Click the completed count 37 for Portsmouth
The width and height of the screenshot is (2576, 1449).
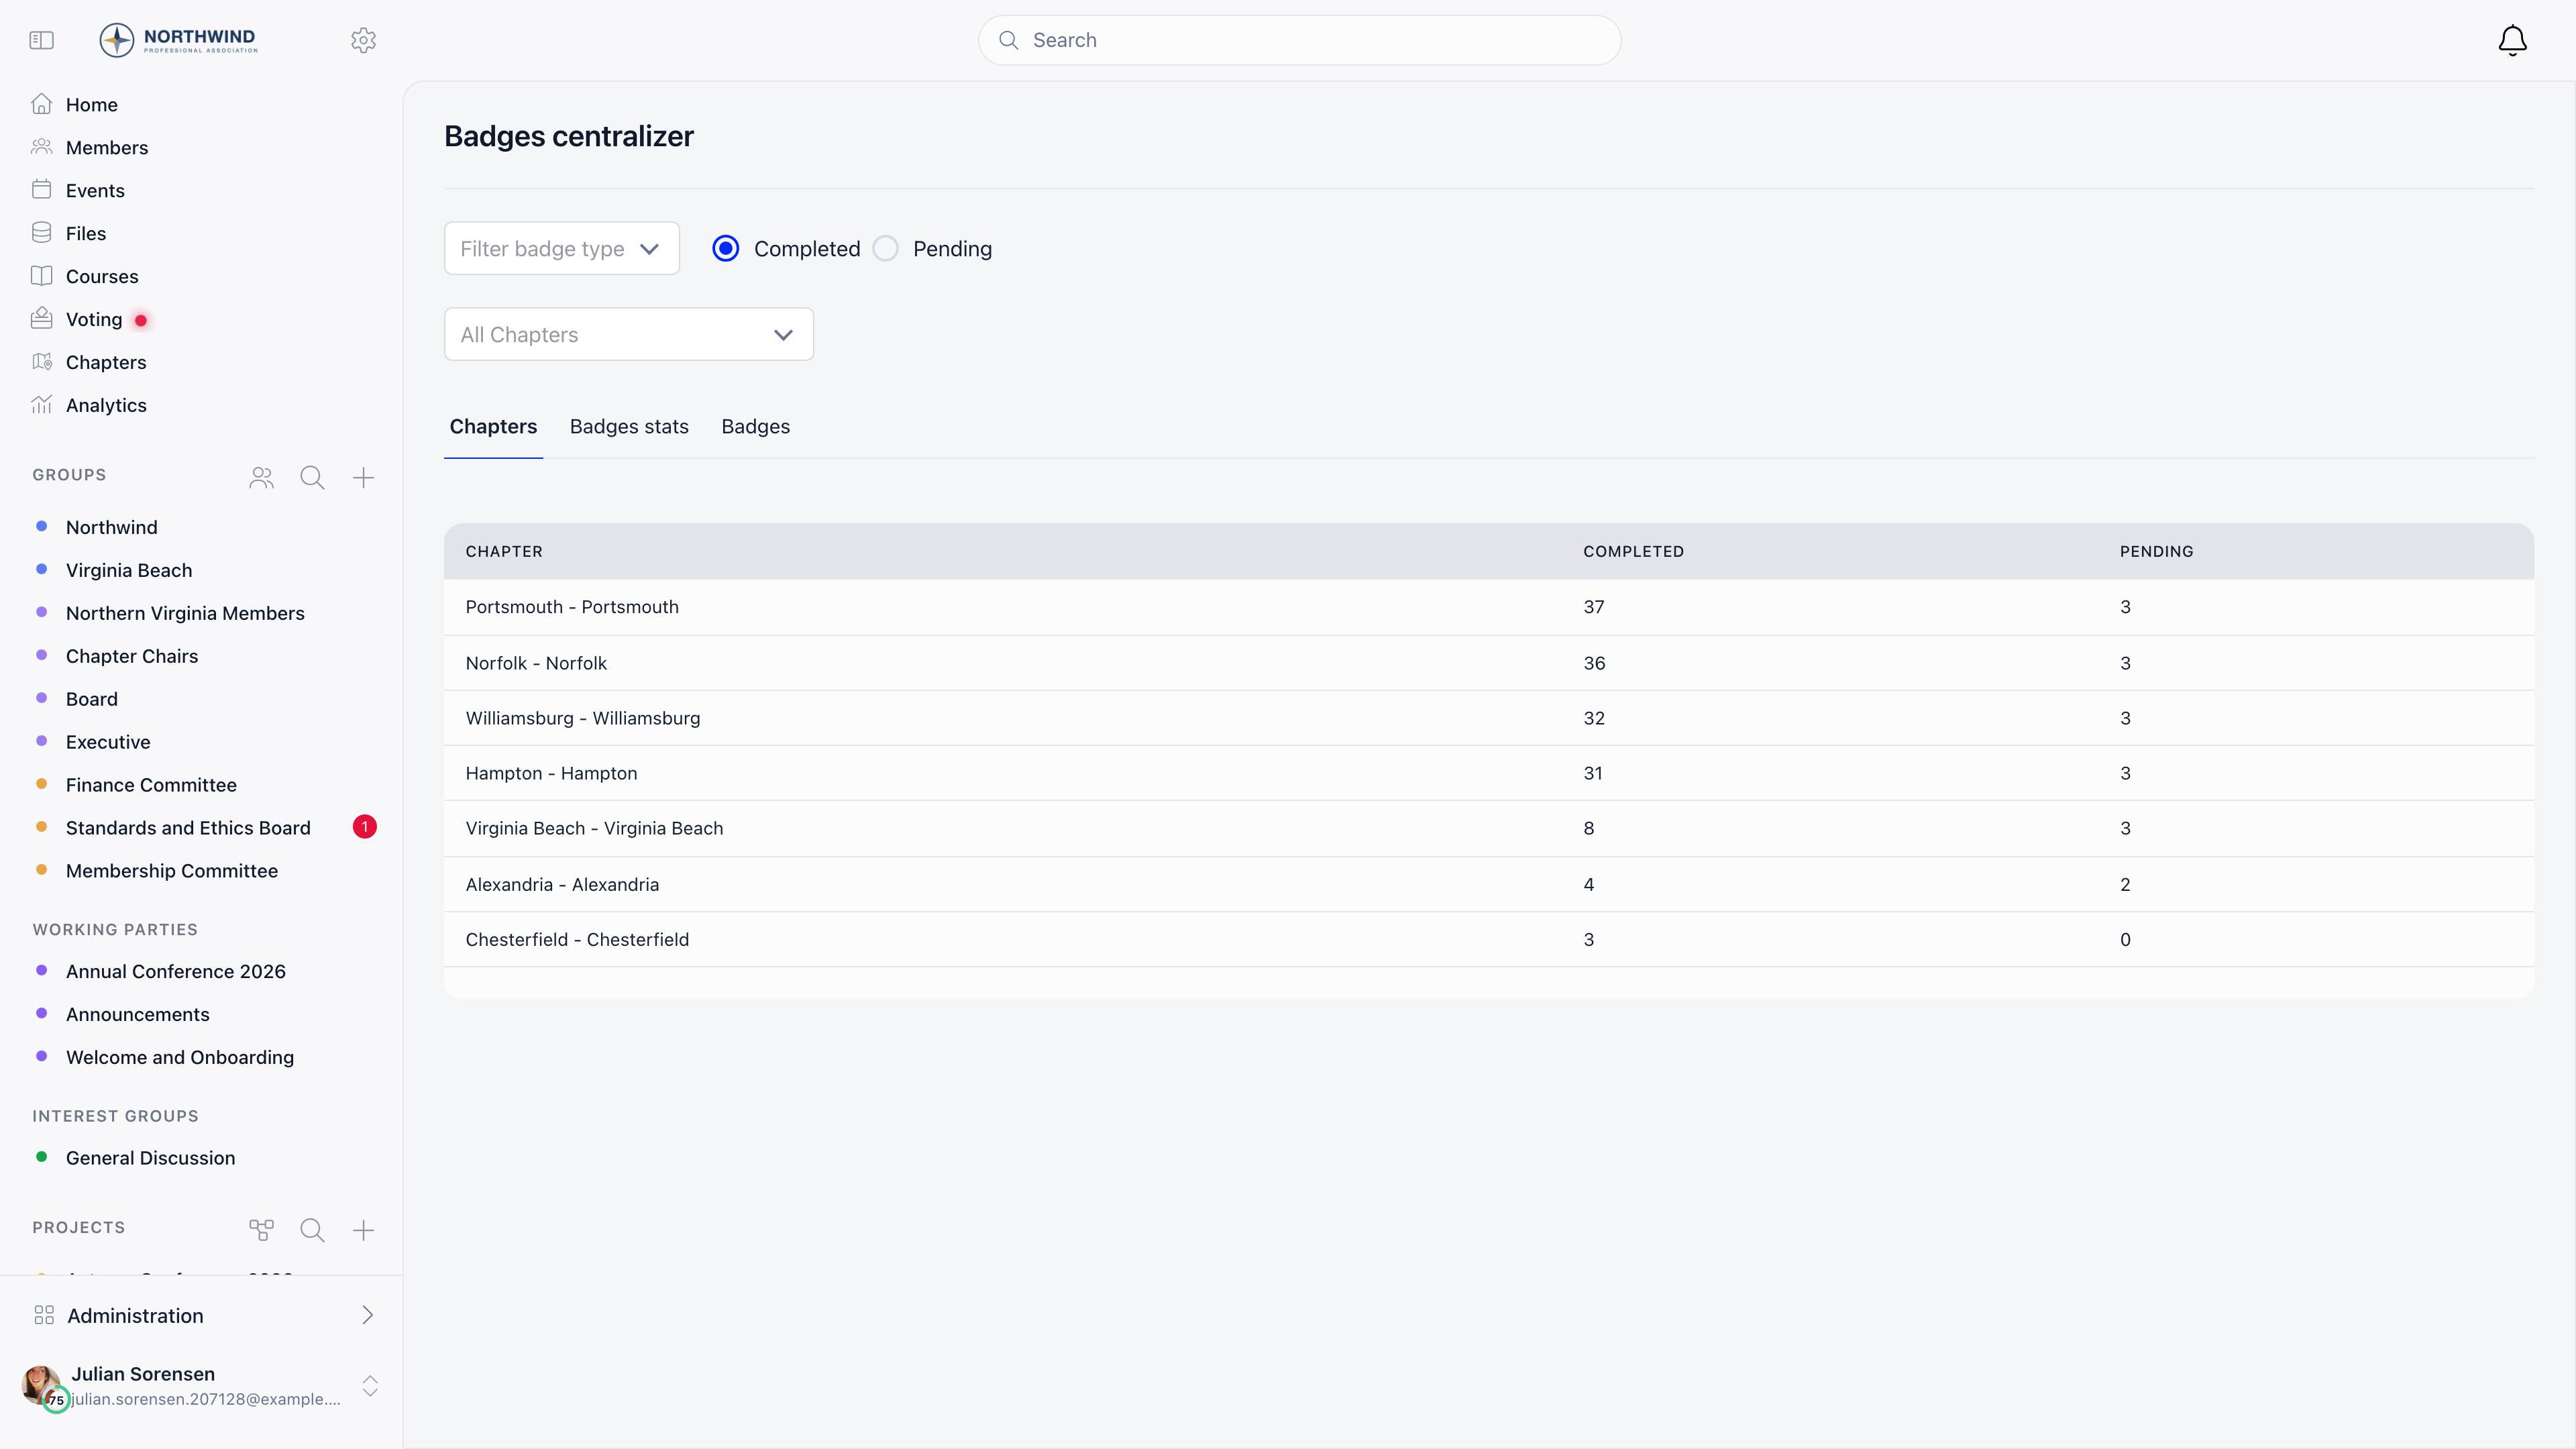tap(1594, 607)
